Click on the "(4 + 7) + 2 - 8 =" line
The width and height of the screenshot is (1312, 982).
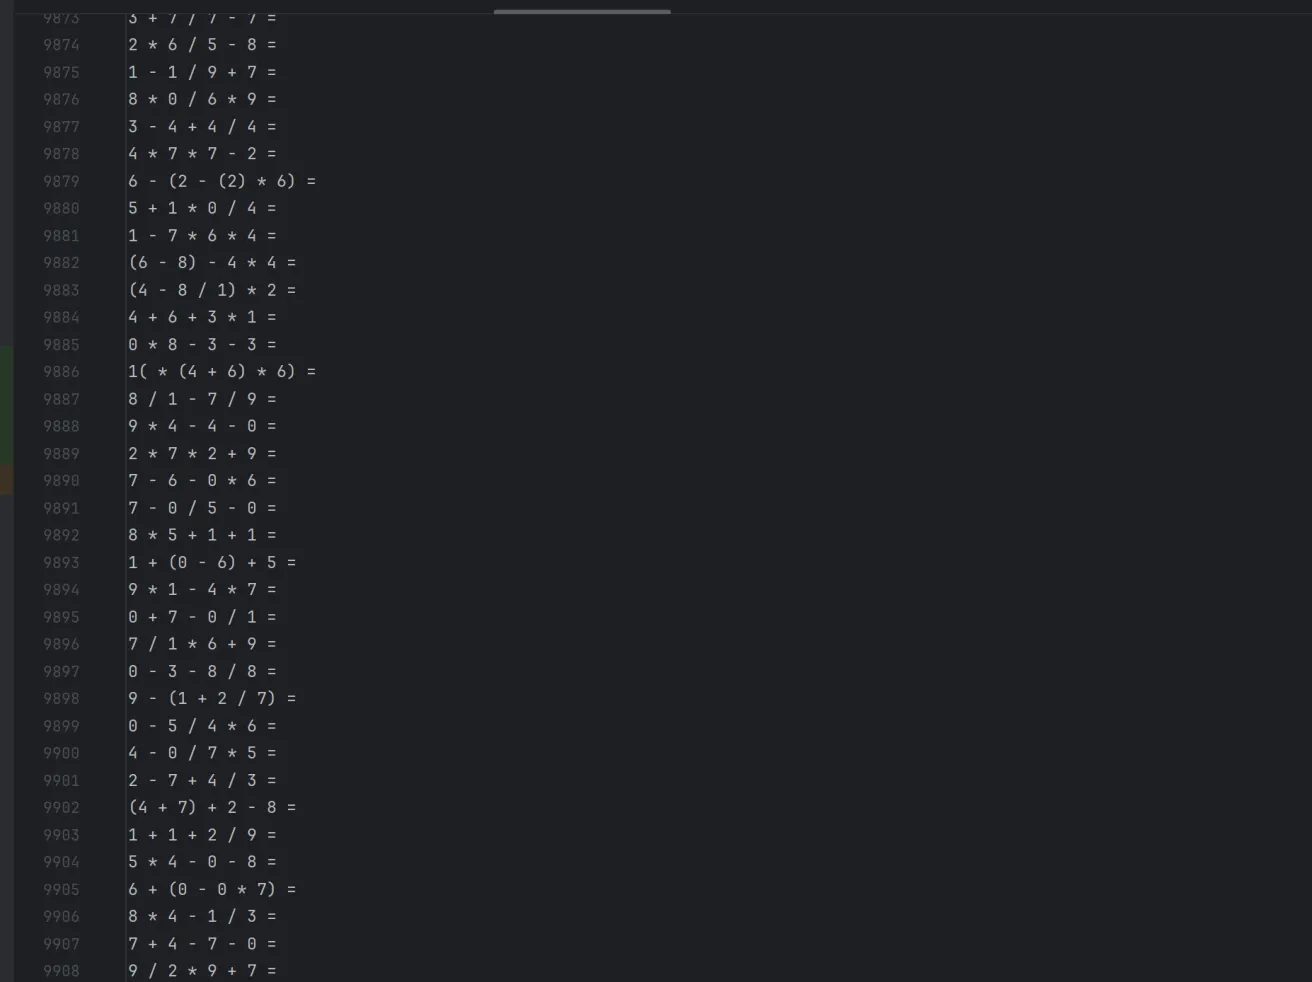point(212,808)
